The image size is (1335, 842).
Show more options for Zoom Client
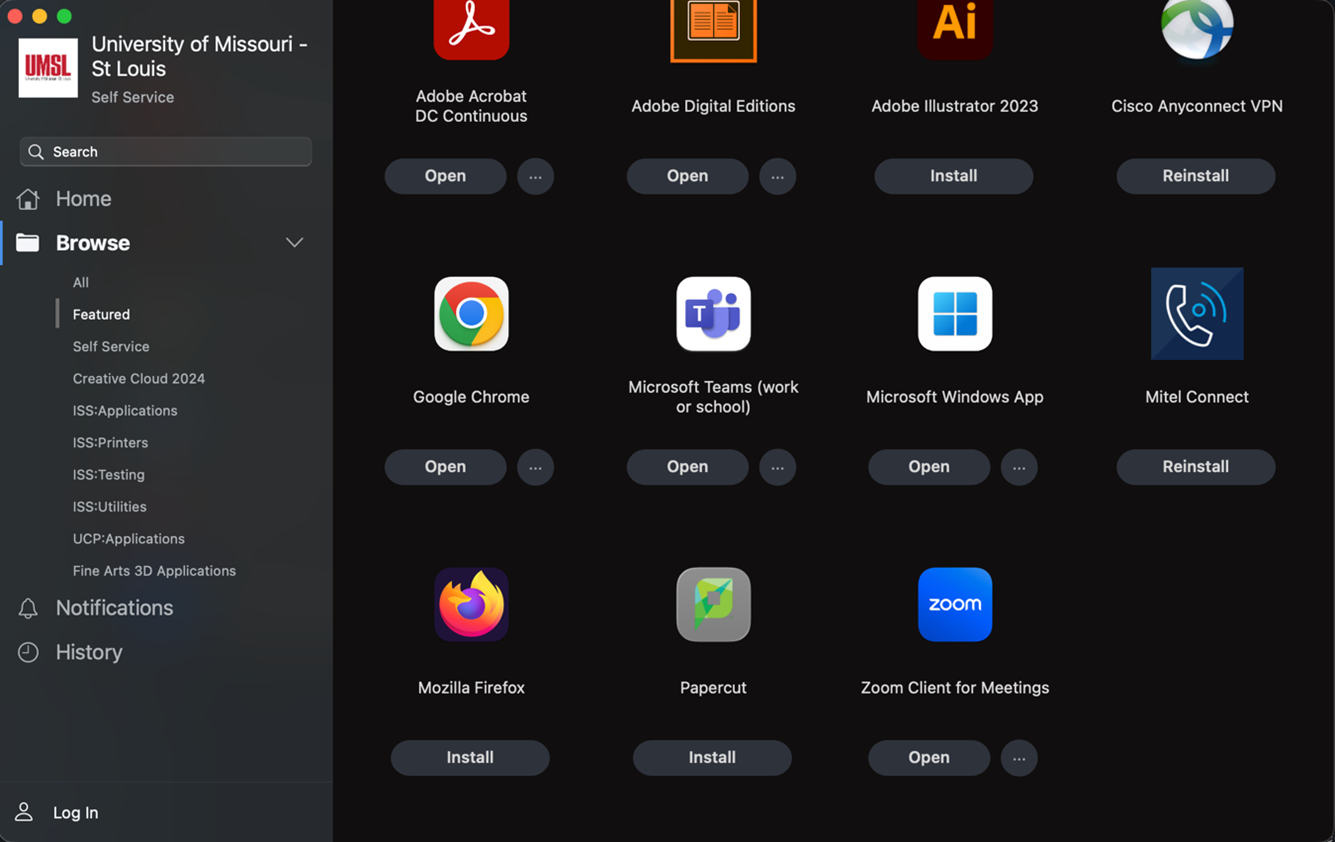point(1019,758)
